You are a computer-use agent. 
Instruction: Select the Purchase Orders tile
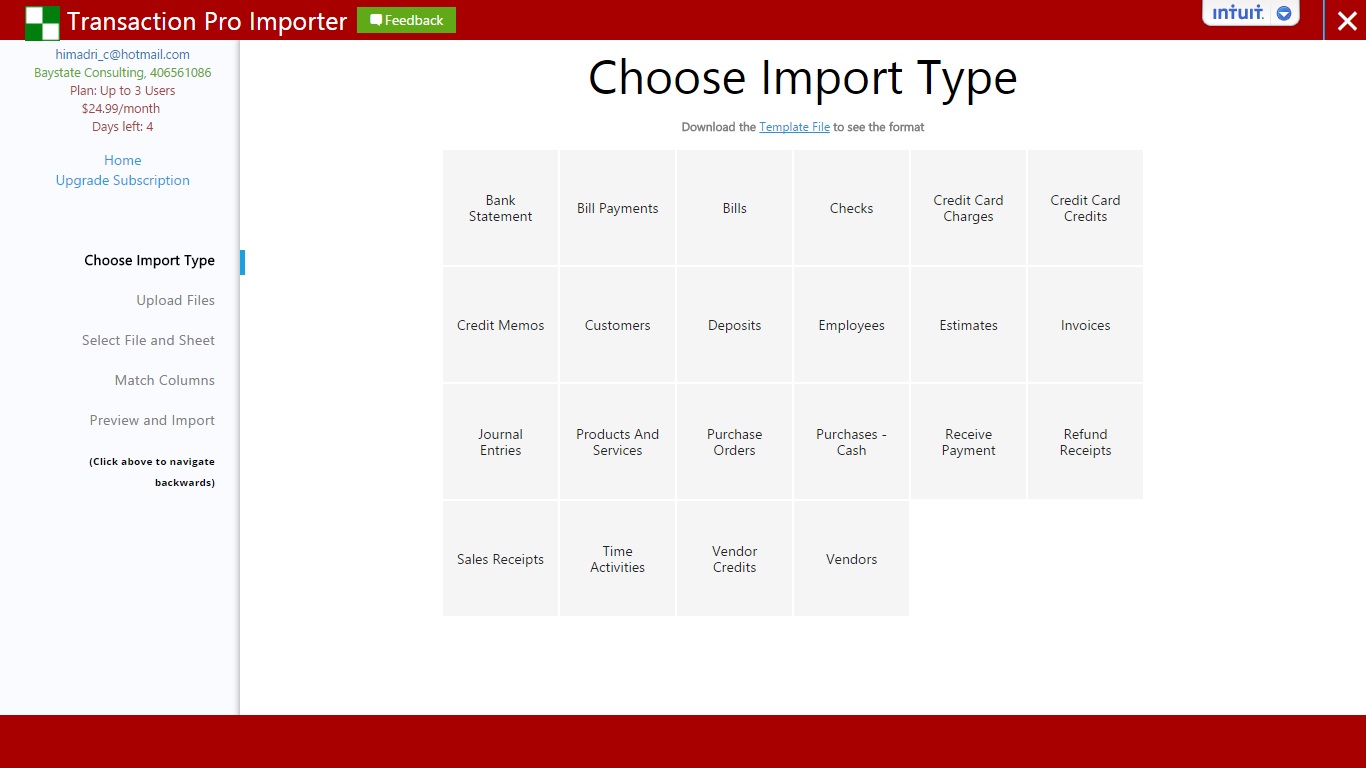click(734, 442)
